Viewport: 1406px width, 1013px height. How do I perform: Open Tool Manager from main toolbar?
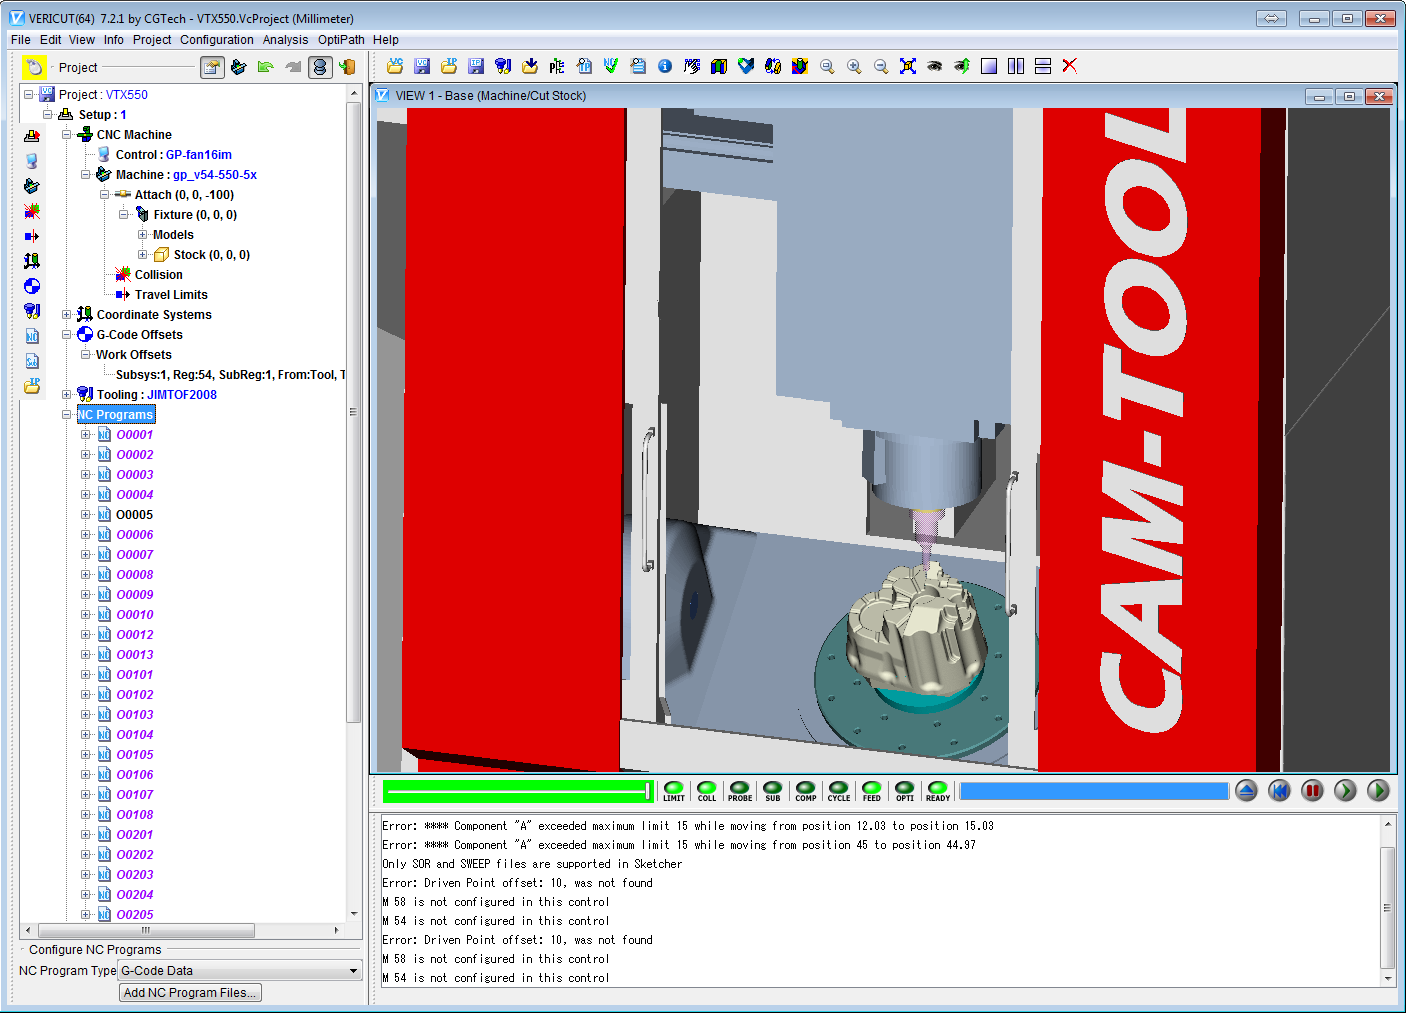click(x=503, y=66)
